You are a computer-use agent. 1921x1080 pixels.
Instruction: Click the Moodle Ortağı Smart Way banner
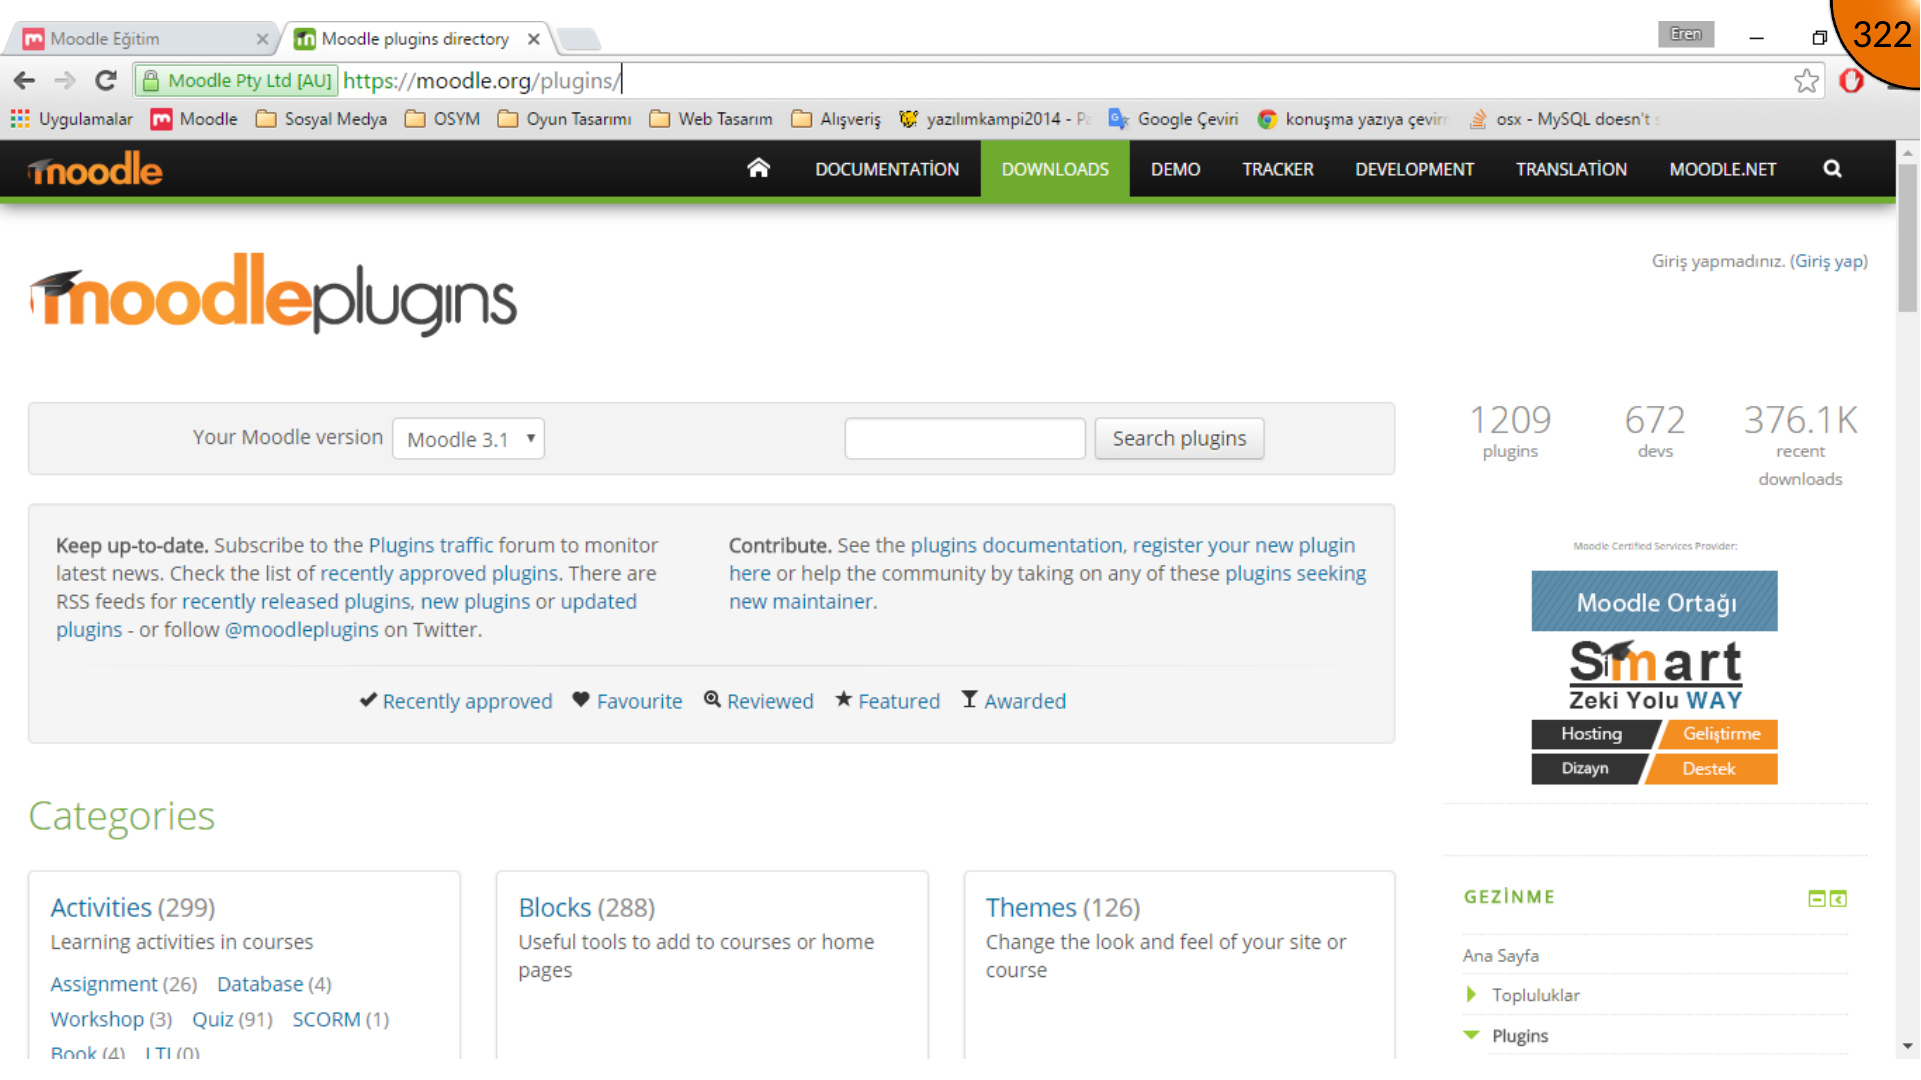[x=1654, y=677]
